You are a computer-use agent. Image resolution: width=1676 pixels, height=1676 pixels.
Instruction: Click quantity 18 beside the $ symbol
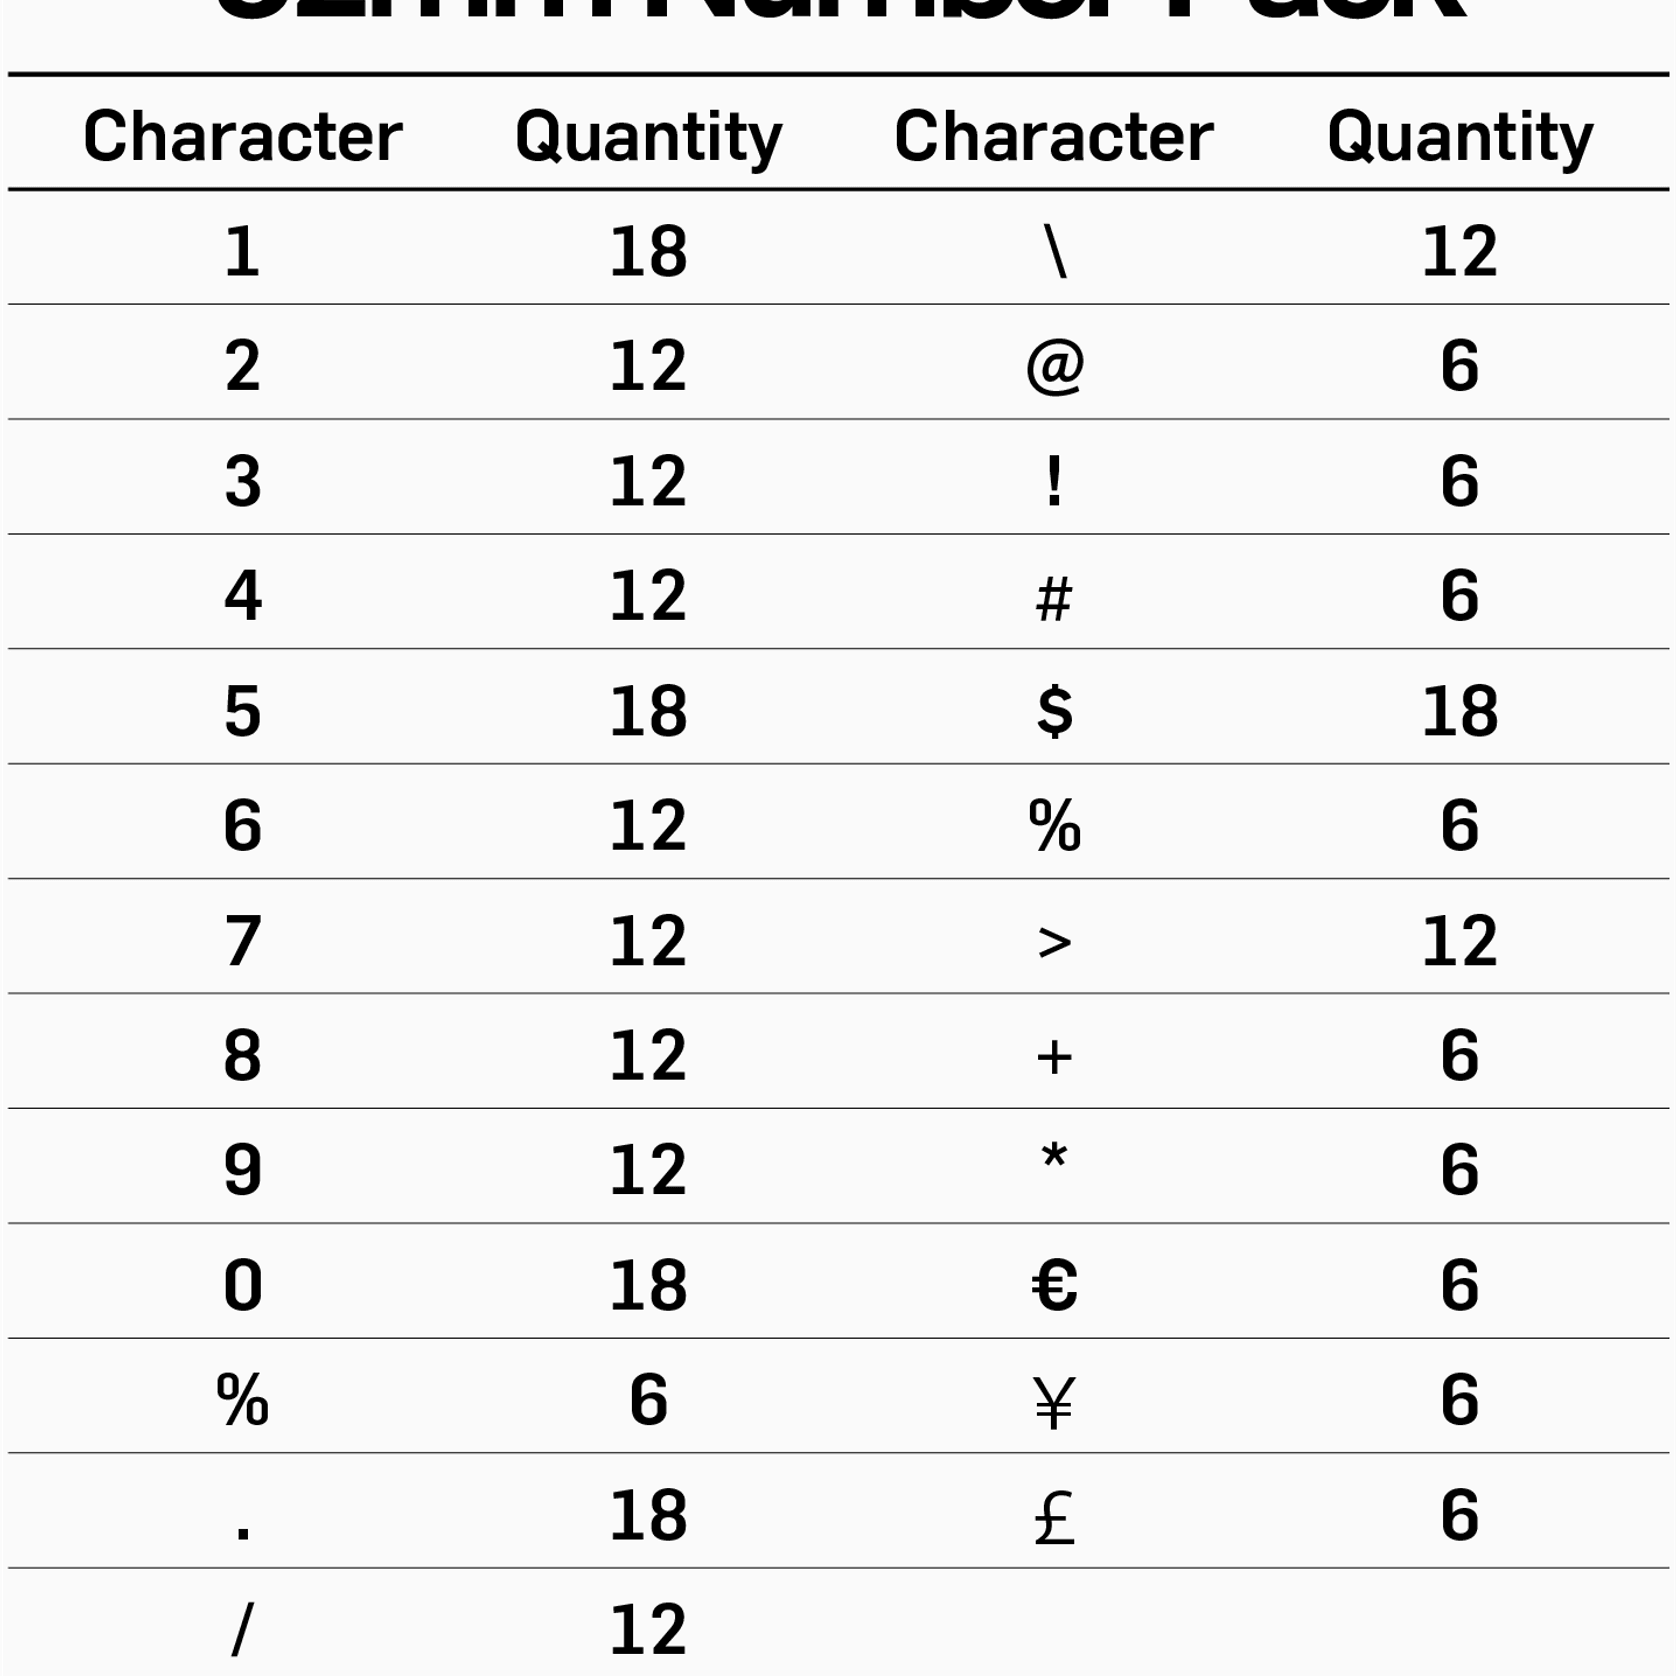(1459, 711)
